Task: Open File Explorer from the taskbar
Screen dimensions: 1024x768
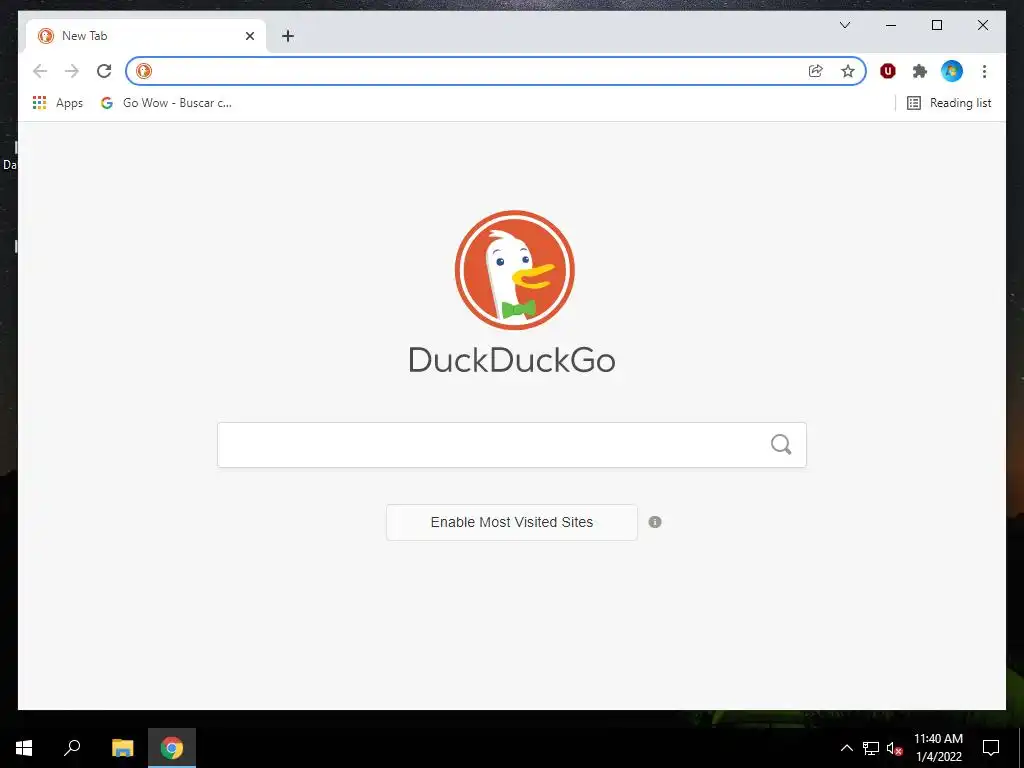Action: tap(122, 748)
